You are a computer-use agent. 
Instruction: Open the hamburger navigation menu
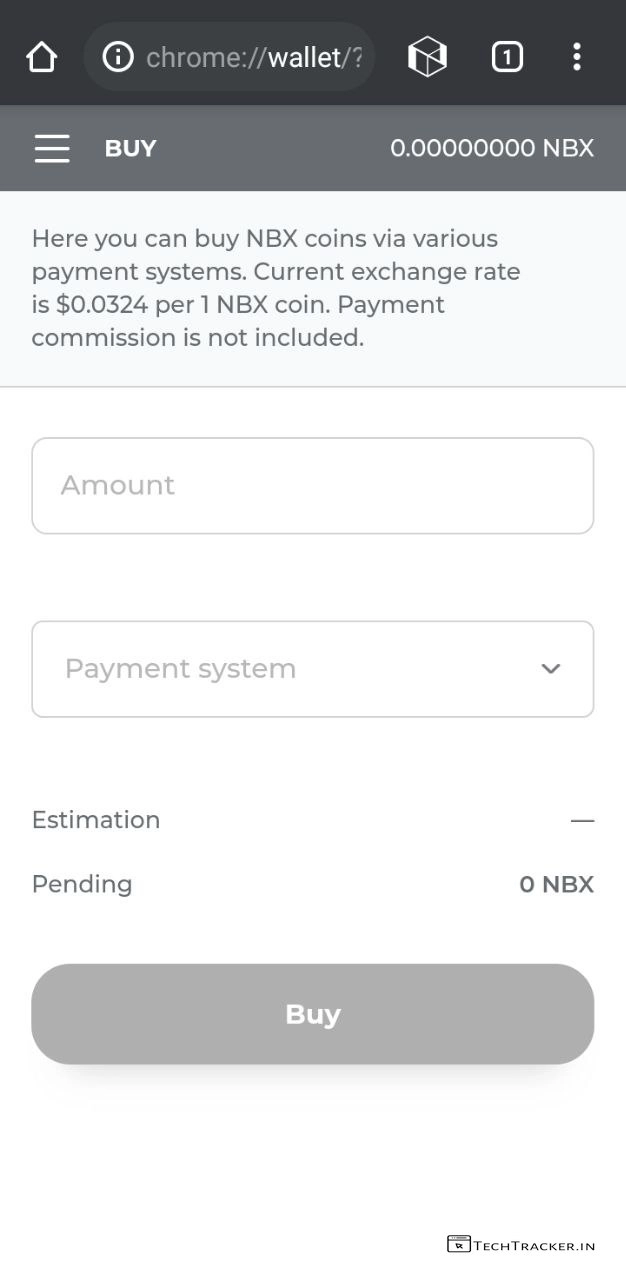coord(52,148)
